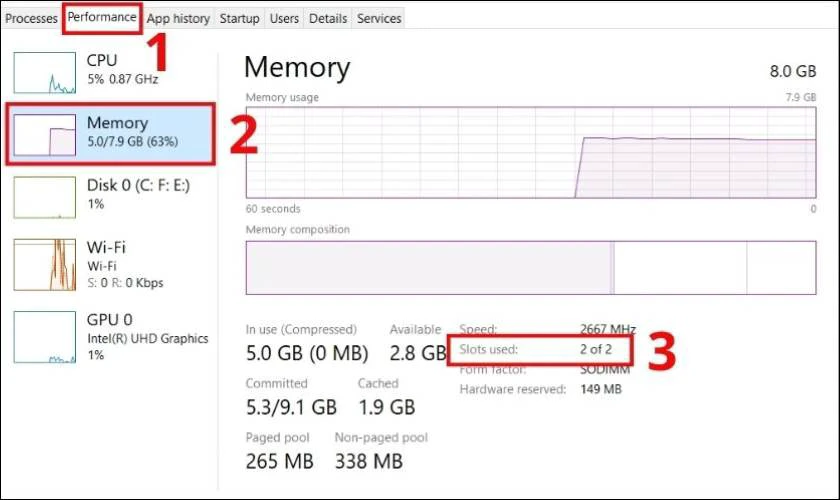Image resolution: width=840 pixels, height=500 pixels.
Task: Open the Performance tab
Action: pos(101,17)
